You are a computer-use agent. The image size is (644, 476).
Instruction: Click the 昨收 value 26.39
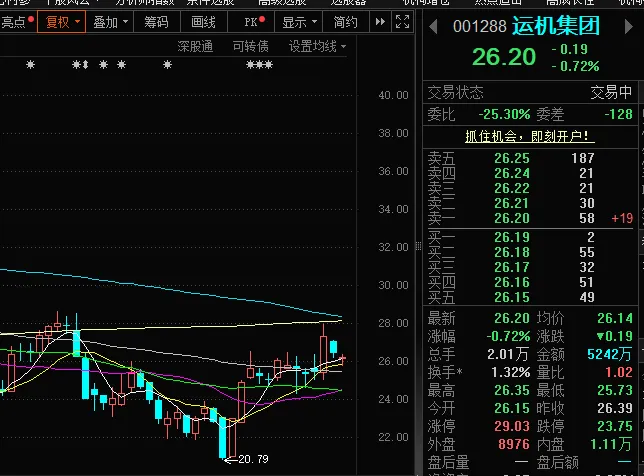tap(614, 408)
